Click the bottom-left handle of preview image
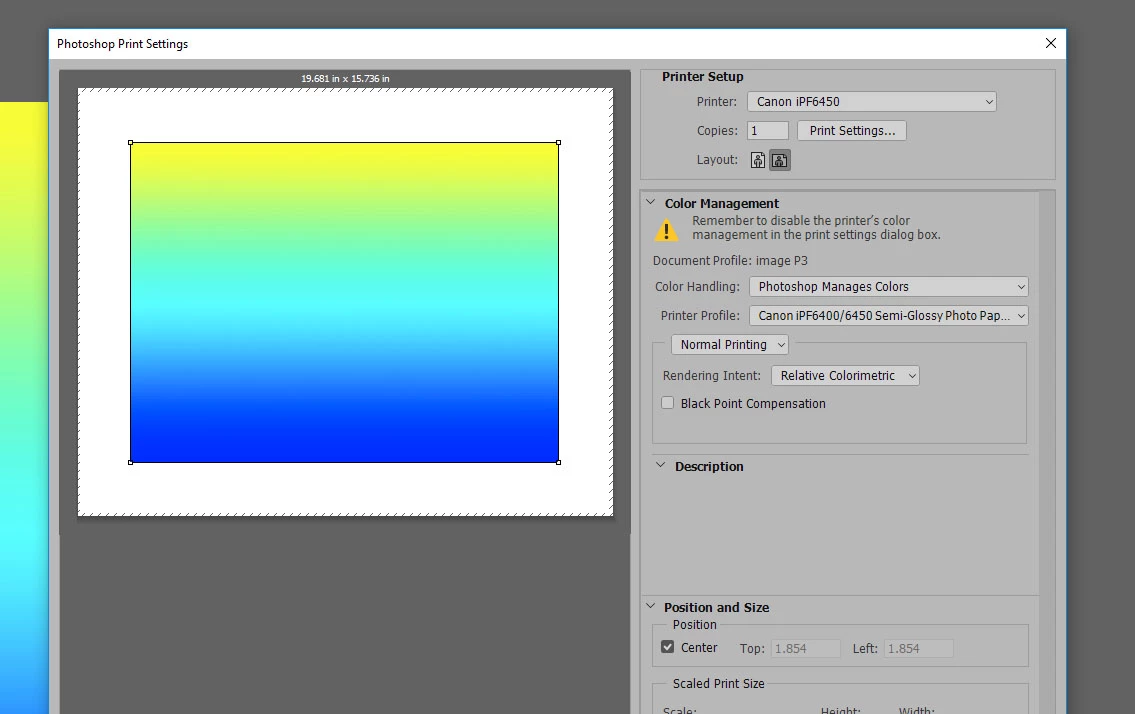The width and height of the screenshot is (1135, 714). click(130, 462)
